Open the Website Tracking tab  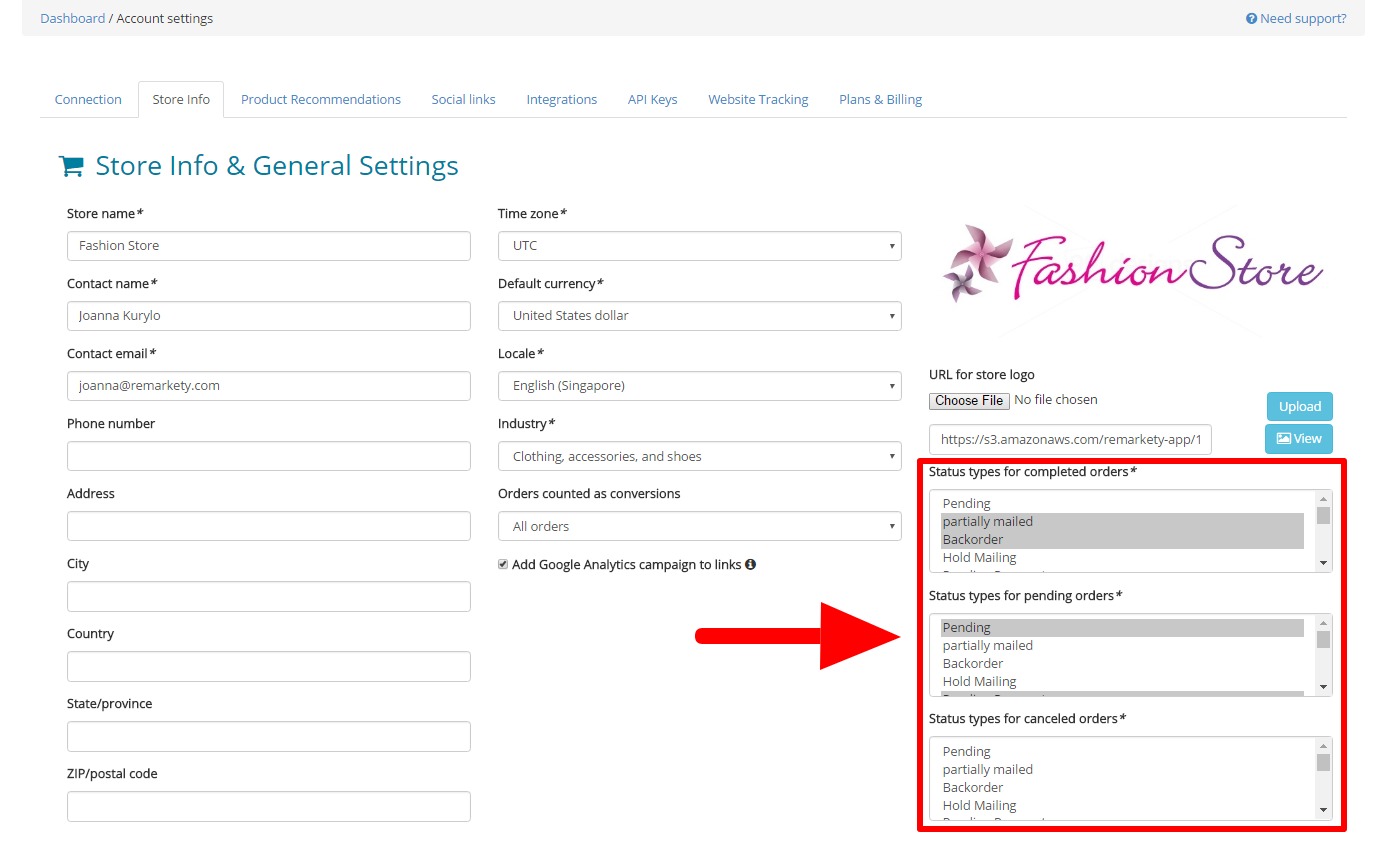[x=758, y=99]
